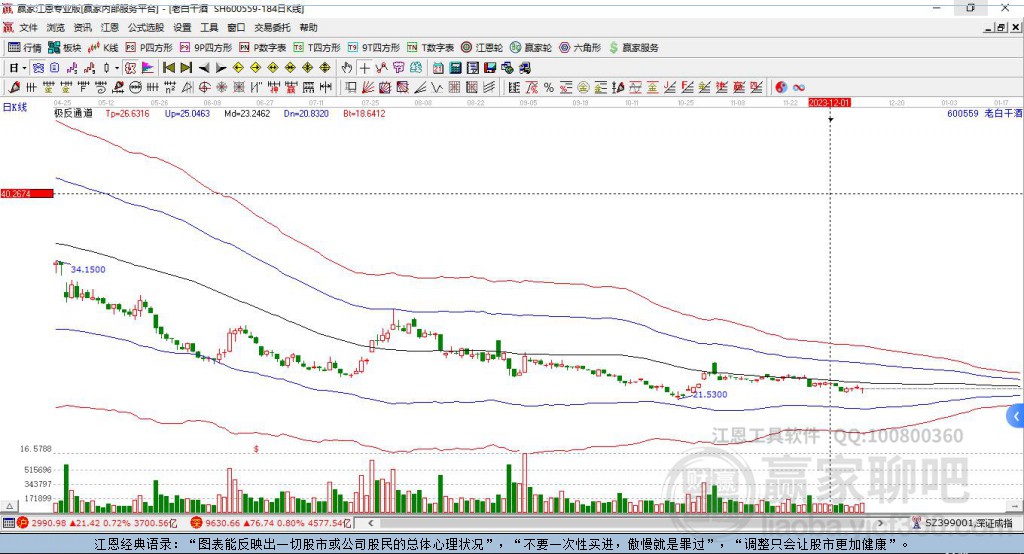Open the 工具 menu
Image resolution: width=1024 pixels, height=554 pixels.
point(209,27)
